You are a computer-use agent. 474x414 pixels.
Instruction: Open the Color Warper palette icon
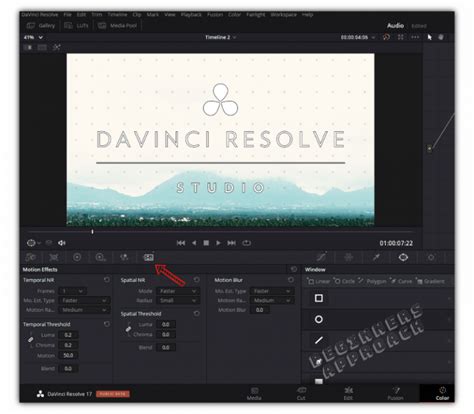pos(349,257)
